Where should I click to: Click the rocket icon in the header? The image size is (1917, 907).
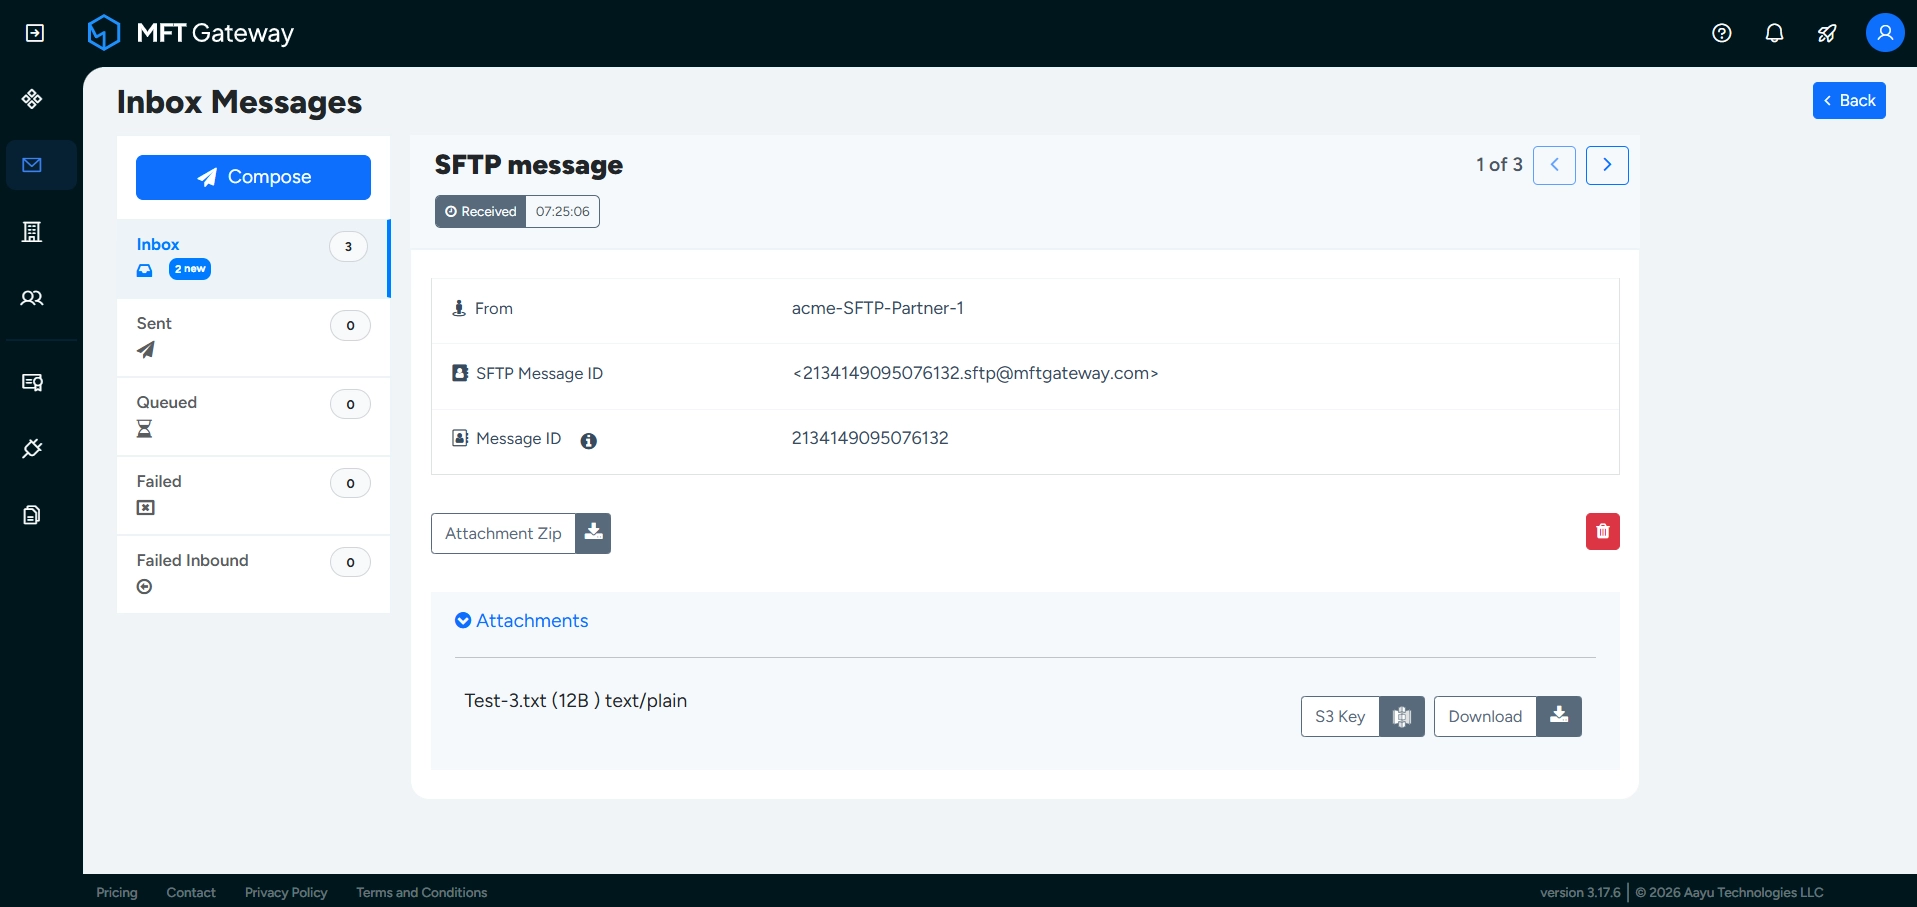[1827, 33]
